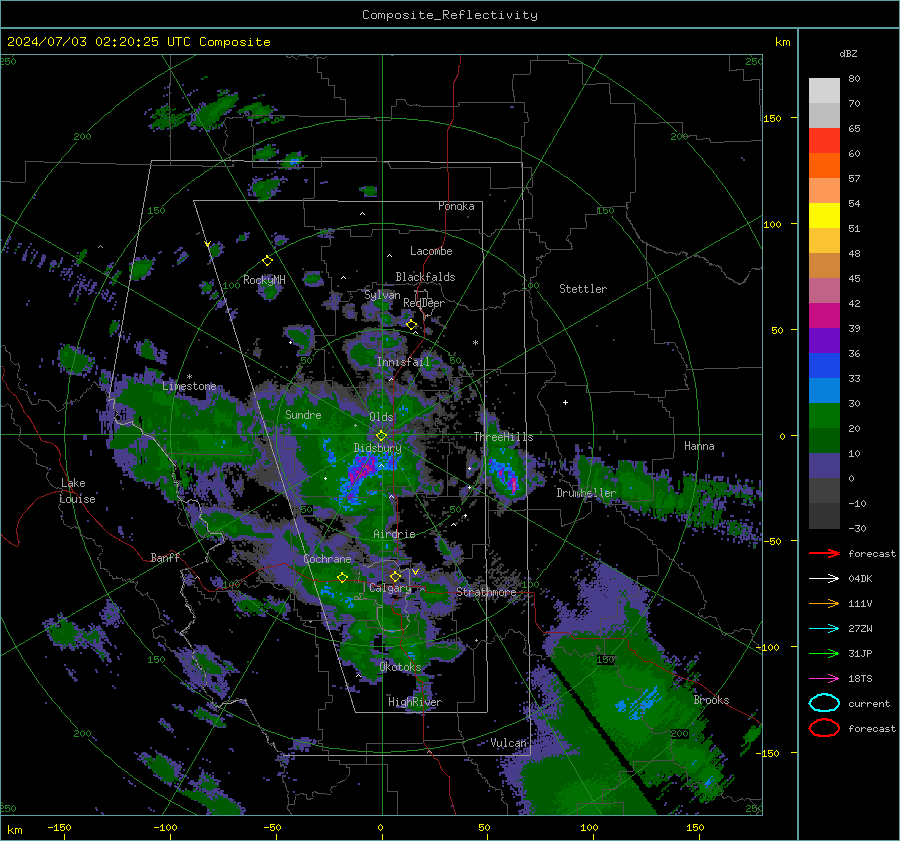Click the Didsbury town label
Image resolution: width=900 pixels, height=841 pixels.
(x=377, y=448)
